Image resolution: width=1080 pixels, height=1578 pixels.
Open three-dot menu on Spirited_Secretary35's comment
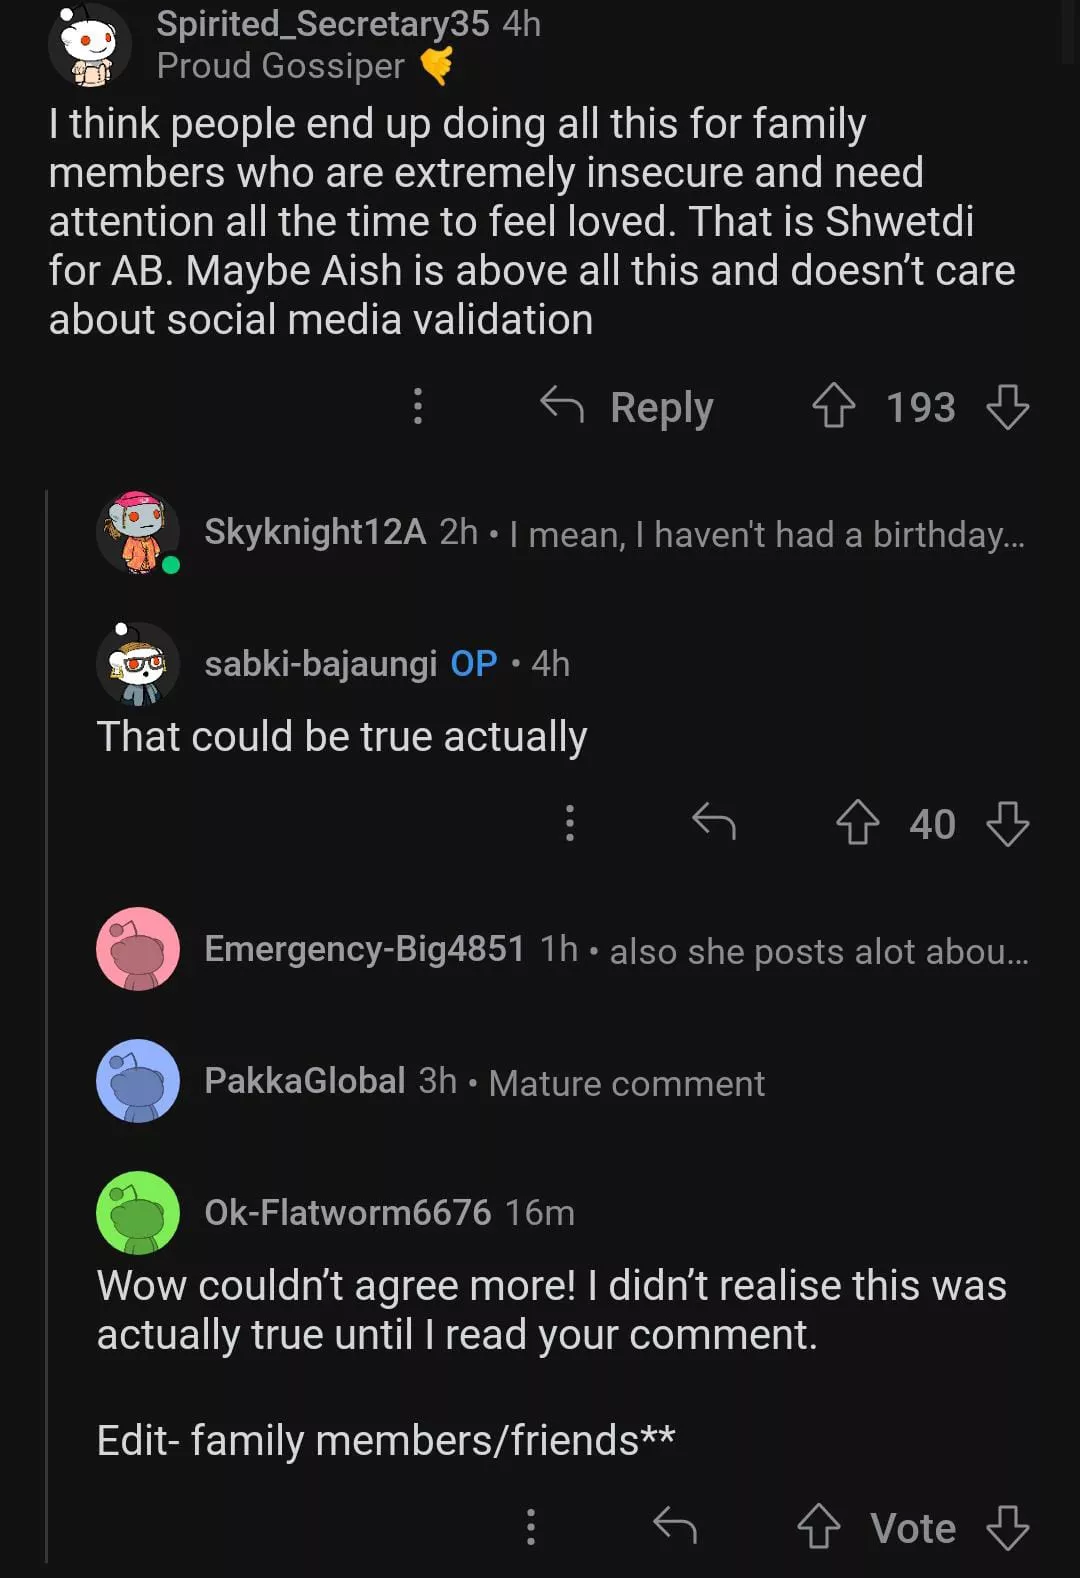(418, 406)
